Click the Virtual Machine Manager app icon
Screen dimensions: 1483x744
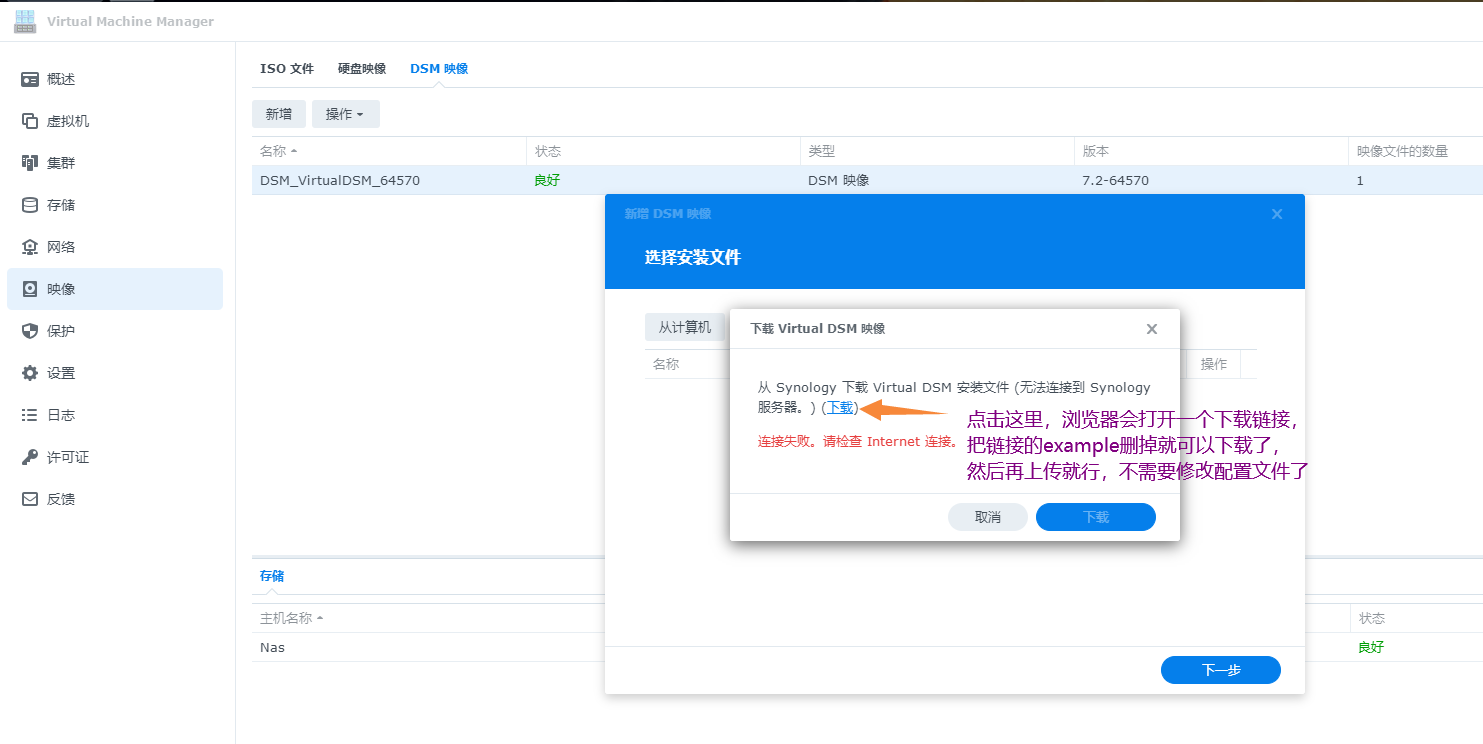[25, 21]
